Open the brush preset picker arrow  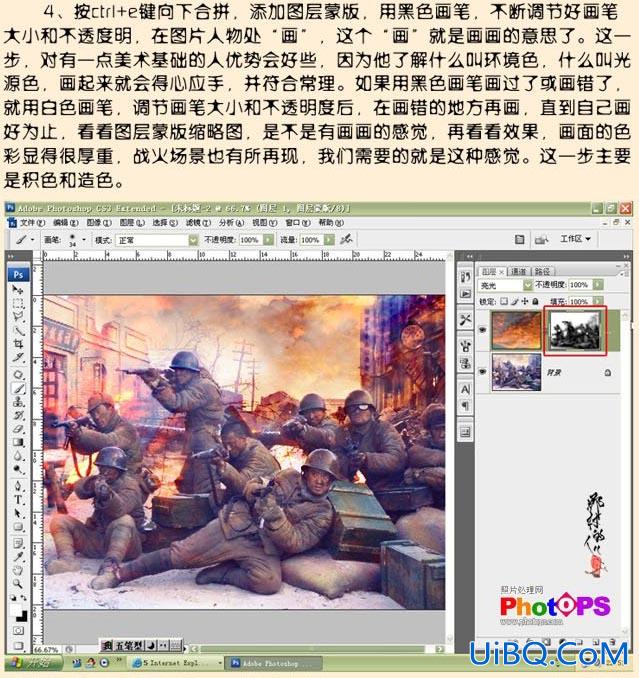pyautogui.click(x=84, y=240)
